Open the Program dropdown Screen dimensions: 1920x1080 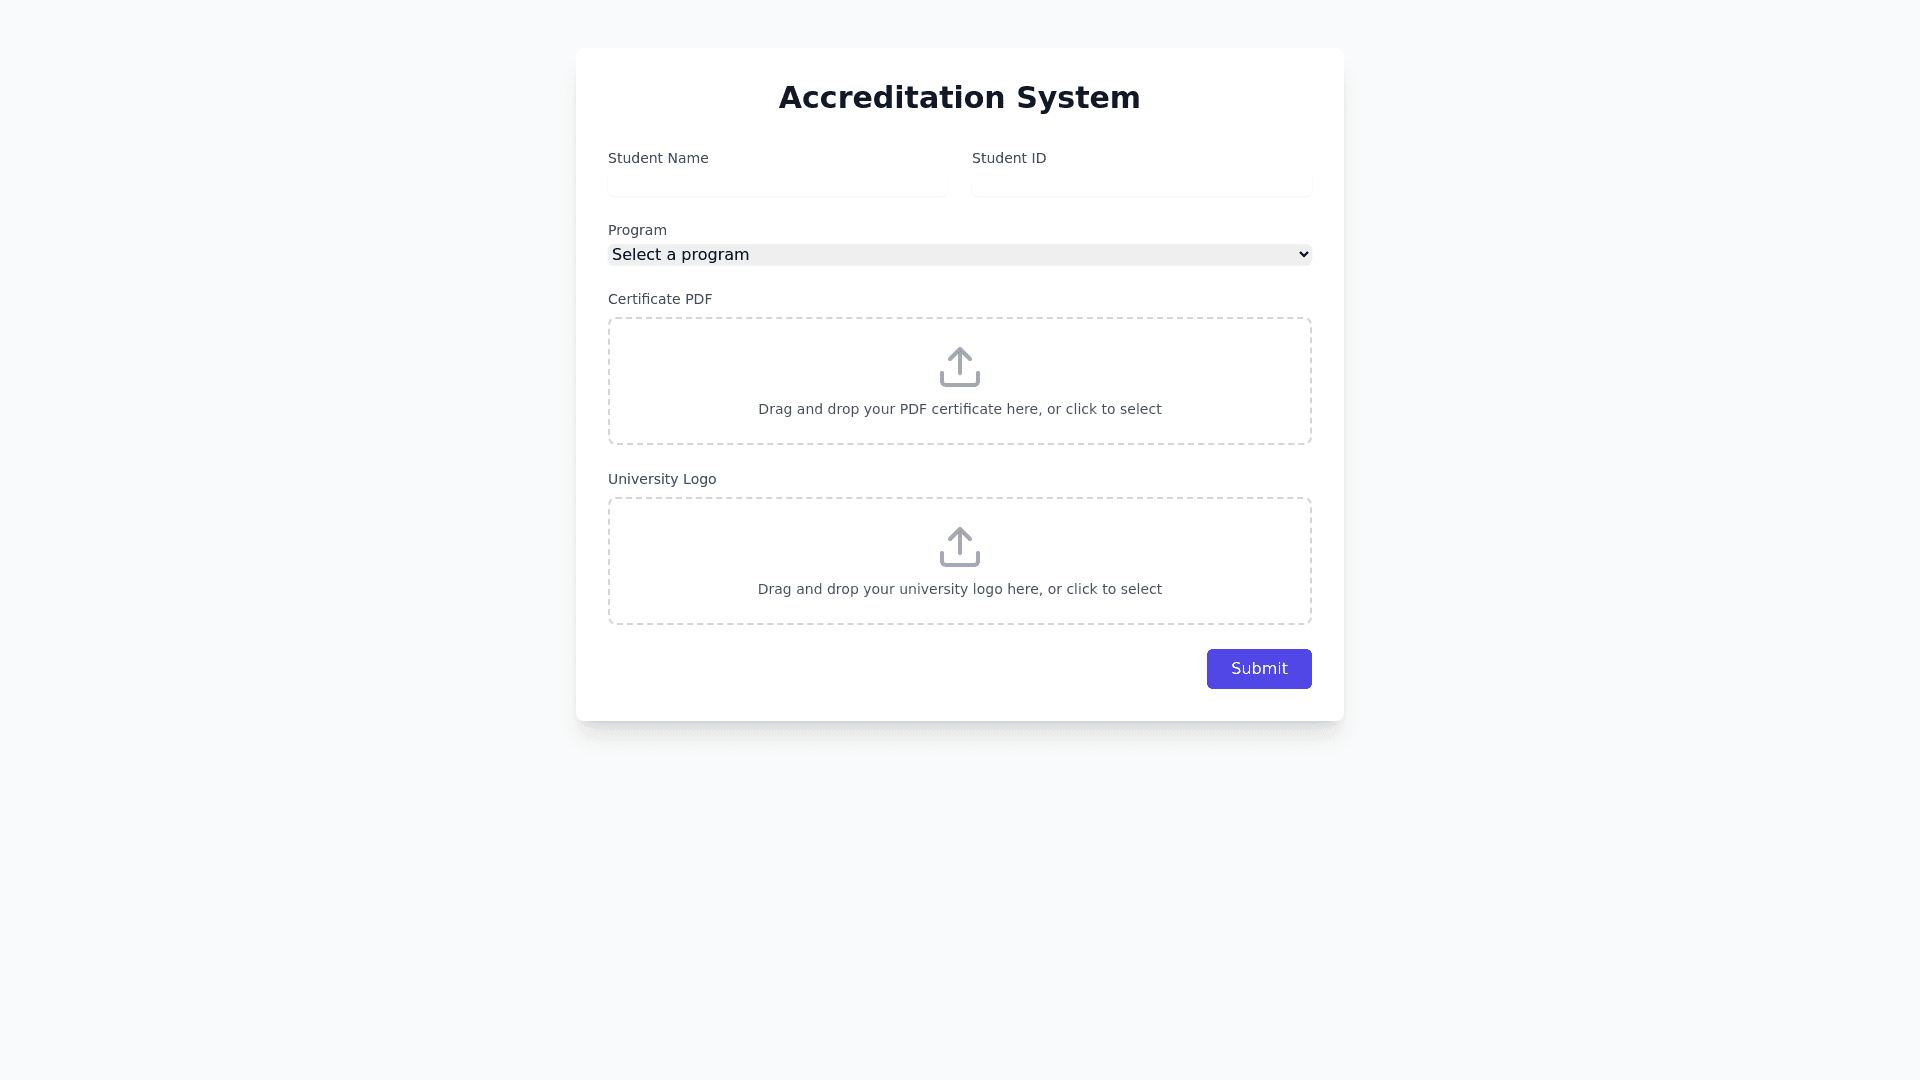pos(959,255)
